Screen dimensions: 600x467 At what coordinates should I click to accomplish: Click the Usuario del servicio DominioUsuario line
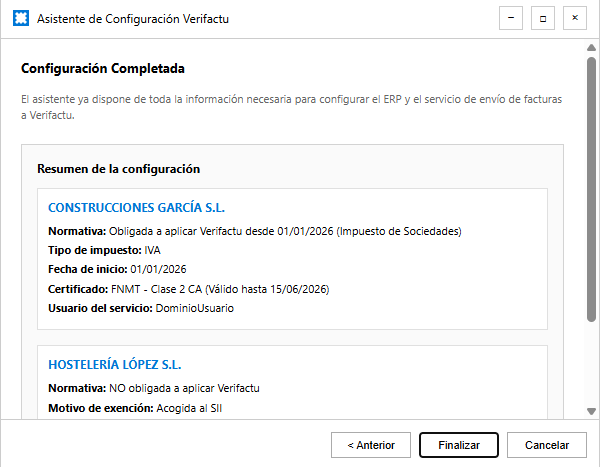[x=141, y=308]
